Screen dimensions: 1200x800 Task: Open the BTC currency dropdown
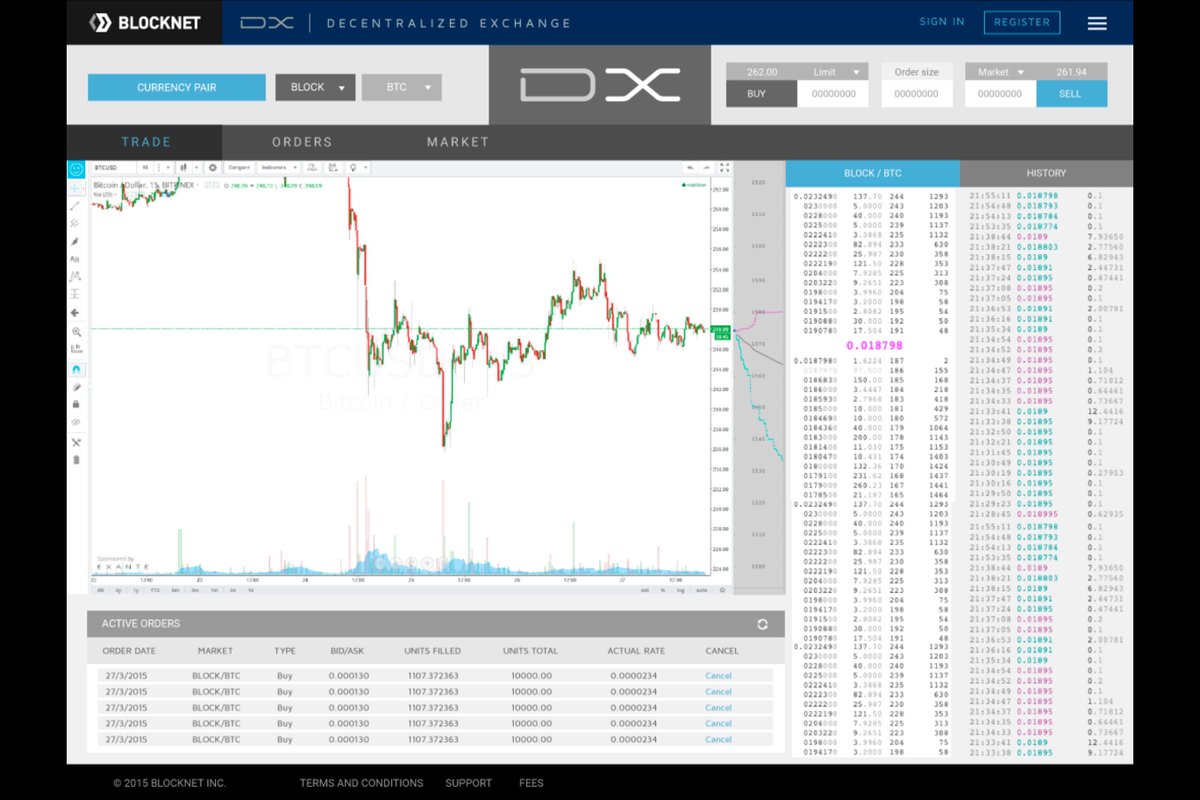pos(401,87)
